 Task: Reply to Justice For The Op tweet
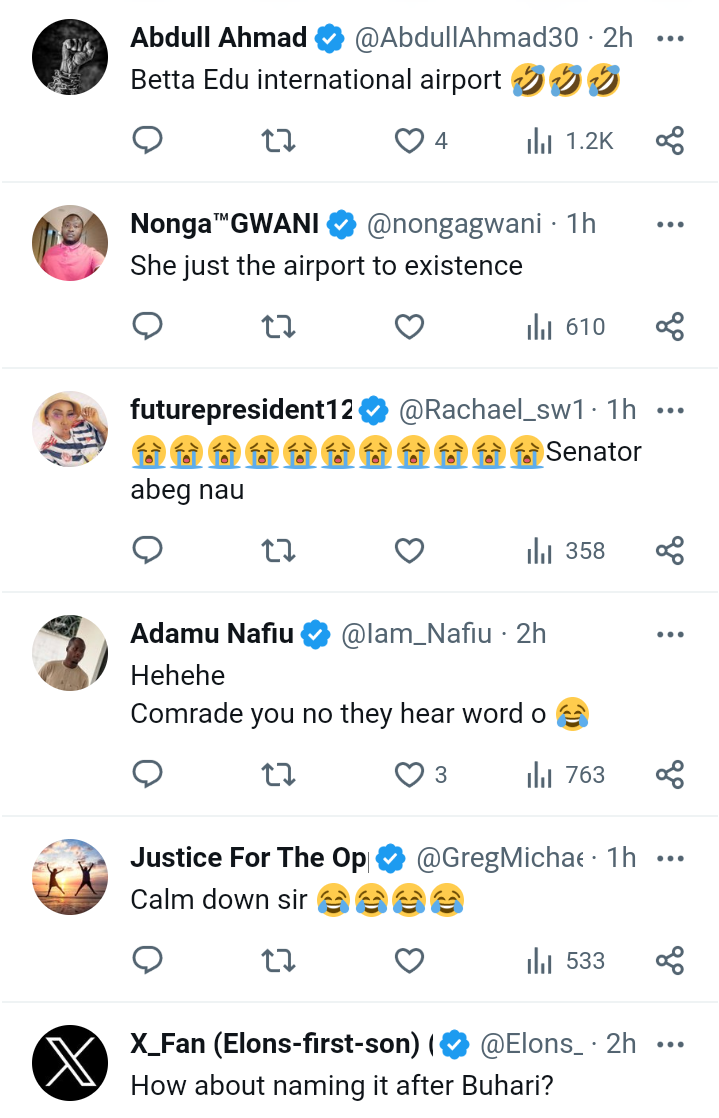(x=148, y=961)
